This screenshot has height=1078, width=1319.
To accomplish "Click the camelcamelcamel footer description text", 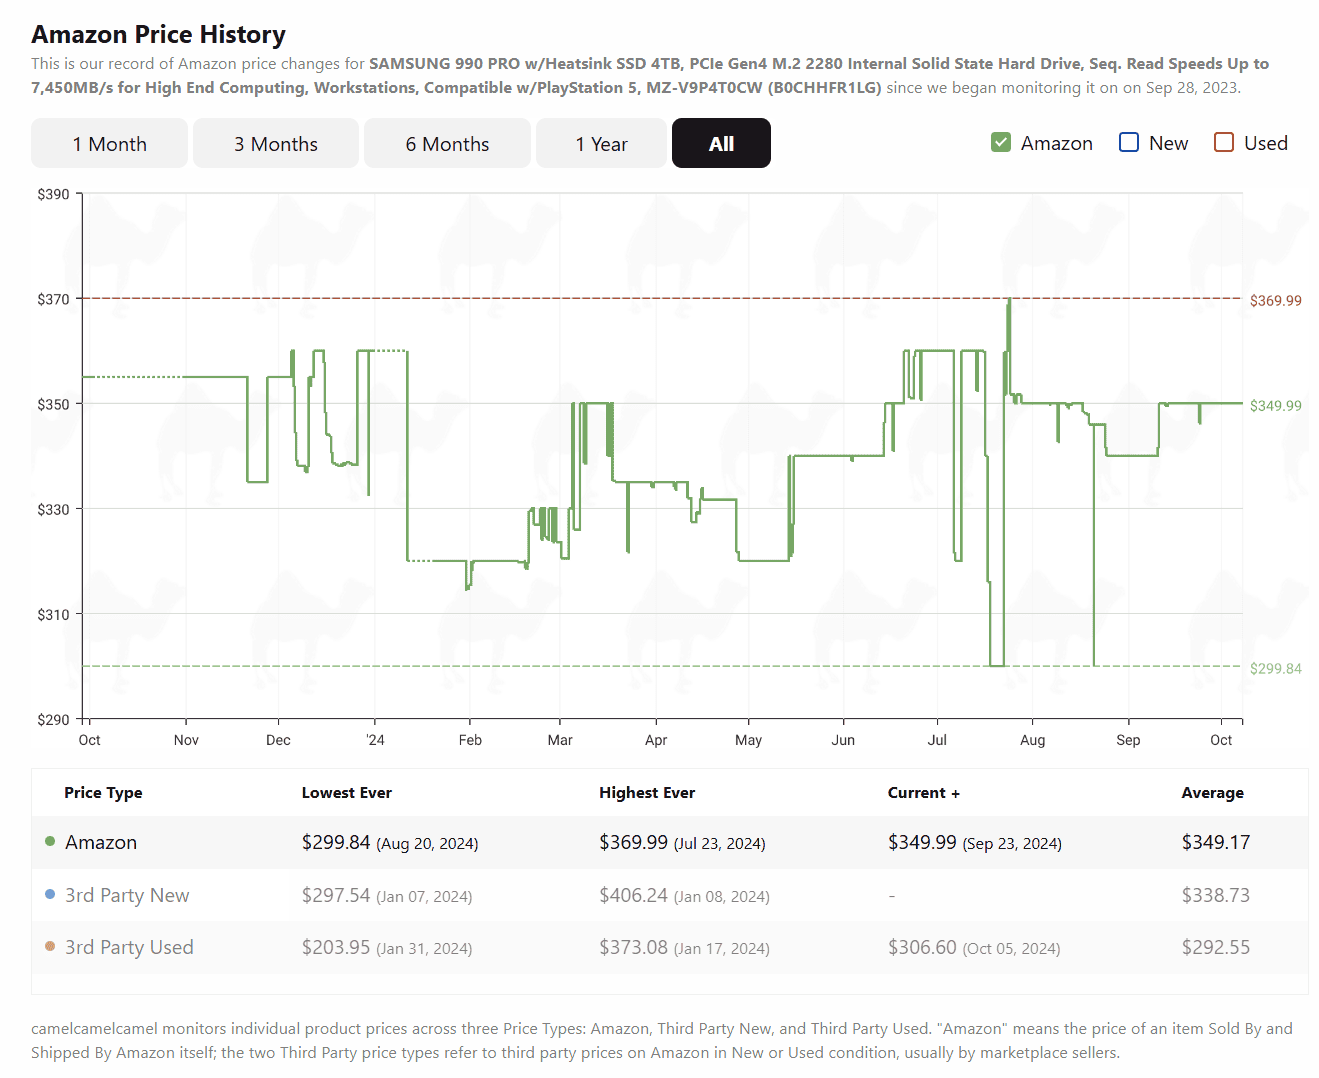I will point(662,1040).
